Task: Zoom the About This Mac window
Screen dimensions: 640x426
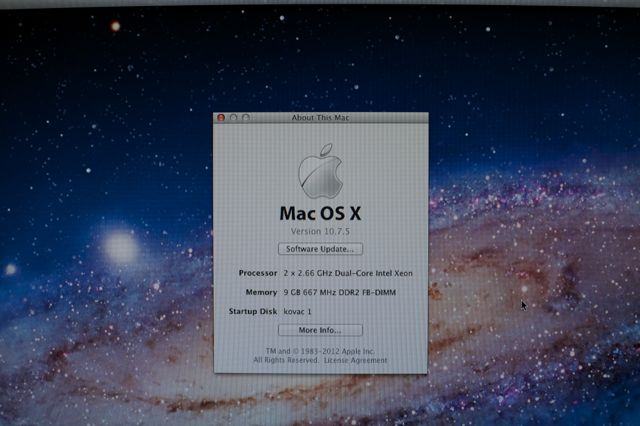Action: coord(245,118)
